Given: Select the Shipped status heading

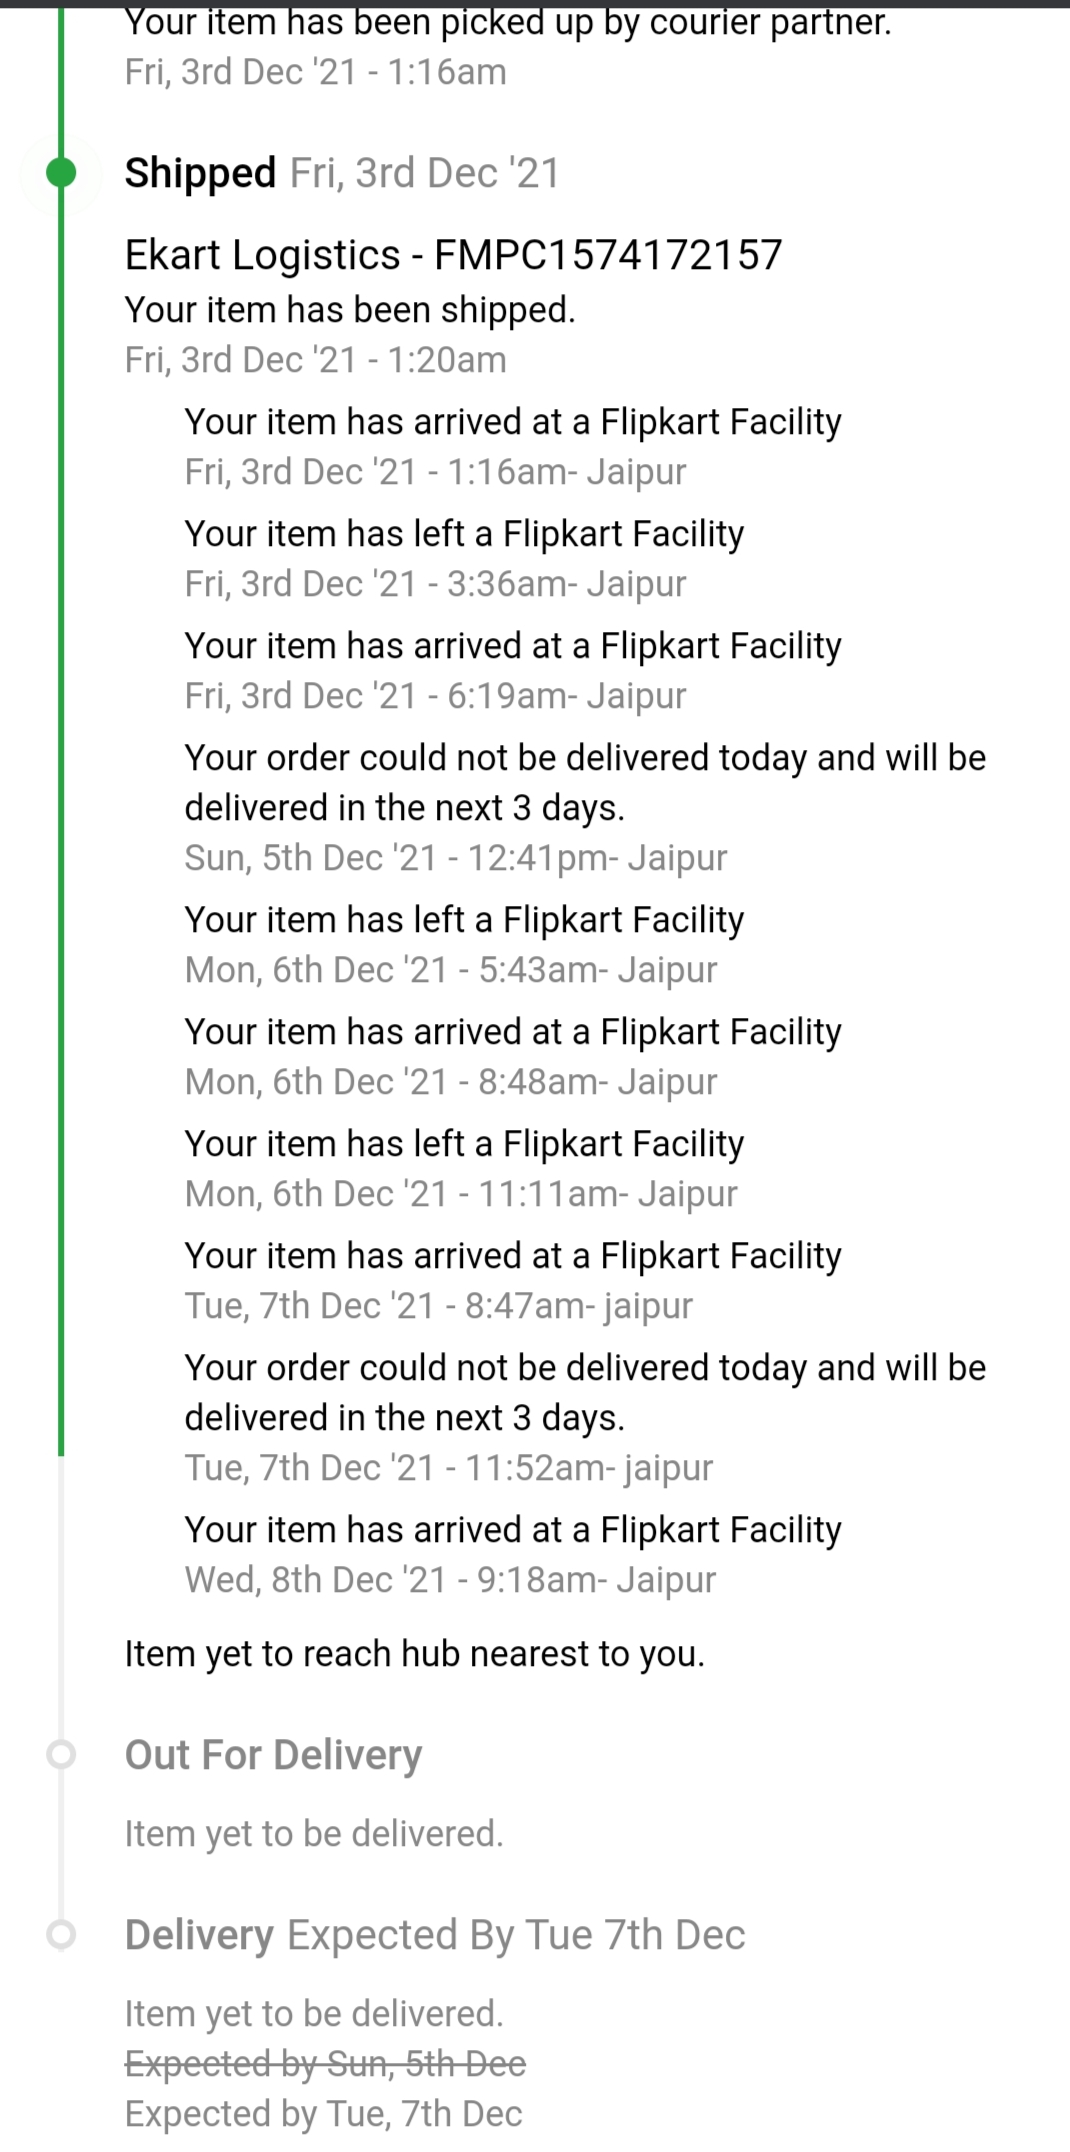Looking at the screenshot, I should click(x=201, y=173).
